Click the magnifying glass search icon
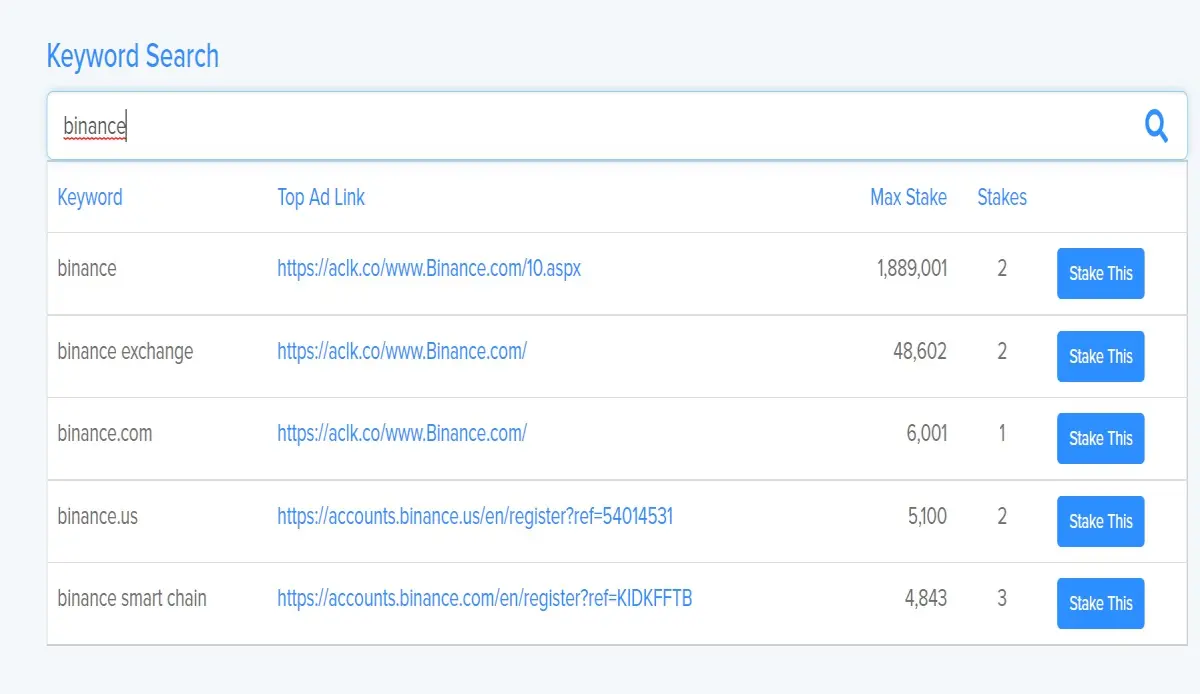This screenshot has width=1200, height=694. click(x=1156, y=126)
